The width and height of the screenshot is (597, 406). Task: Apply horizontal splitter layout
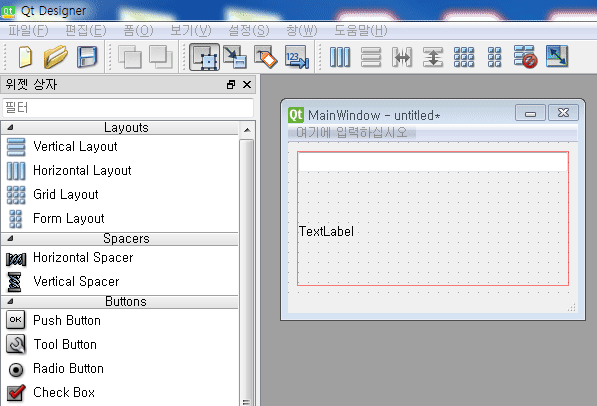(402, 57)
